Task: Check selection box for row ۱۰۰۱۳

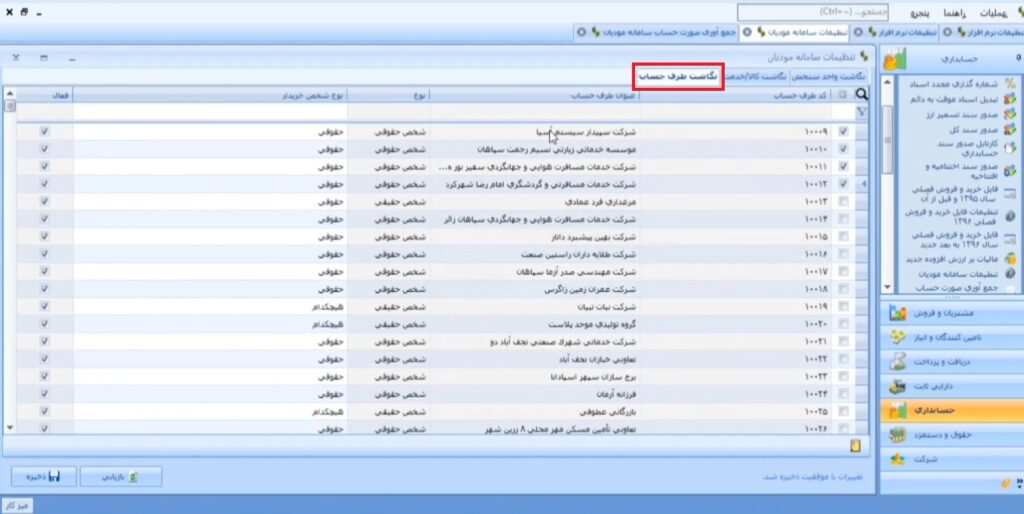Action: (x=843, y=201)
